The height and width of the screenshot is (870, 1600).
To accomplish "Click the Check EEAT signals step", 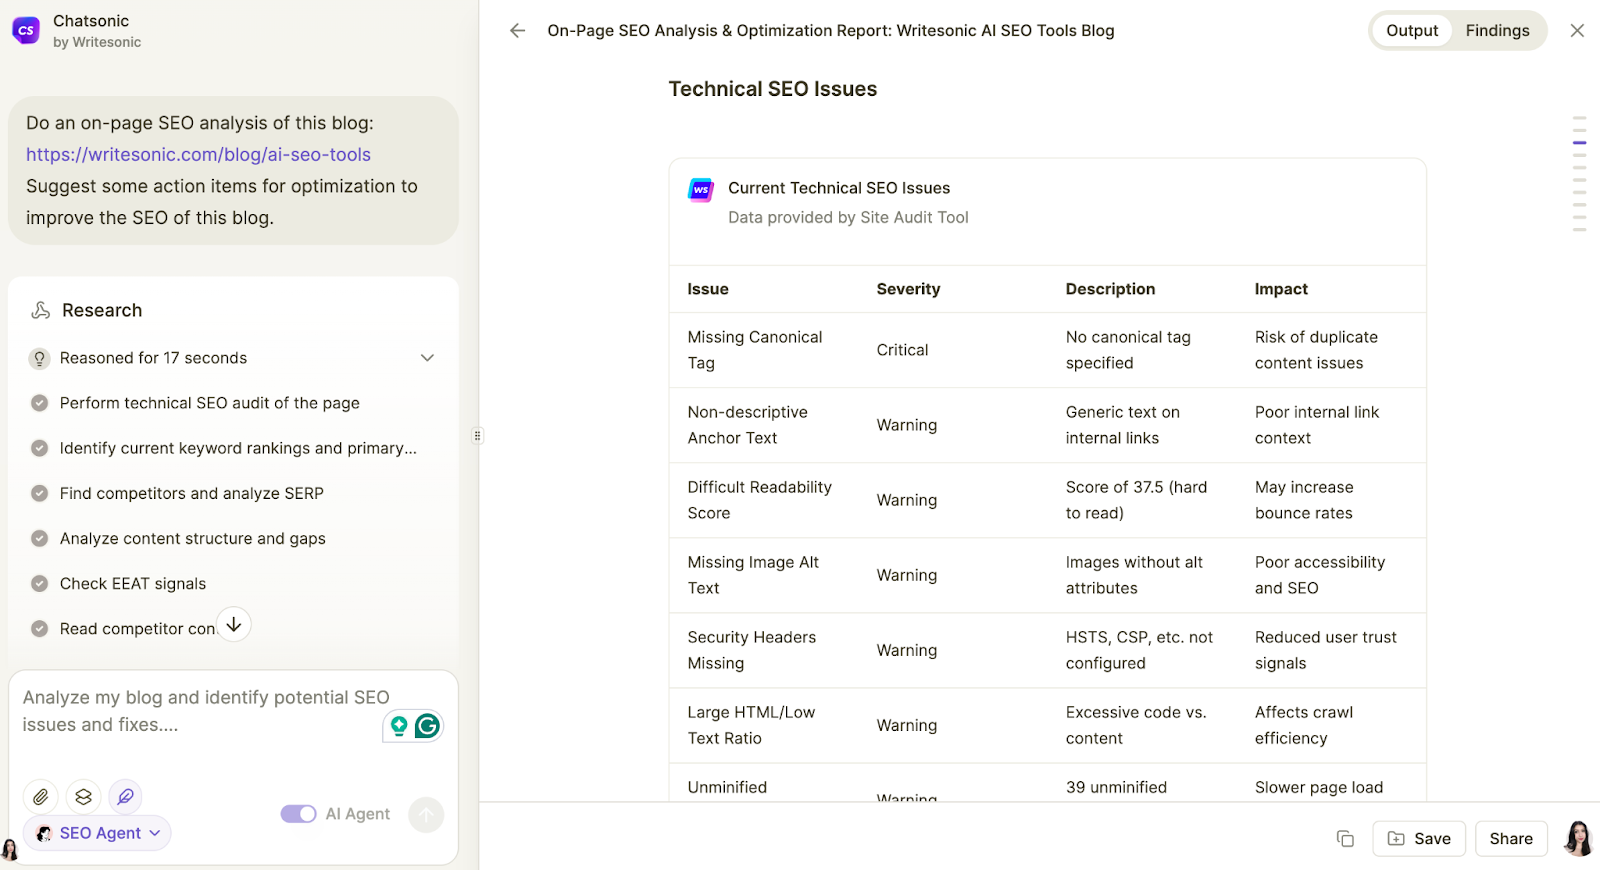I will coord(133,583).
